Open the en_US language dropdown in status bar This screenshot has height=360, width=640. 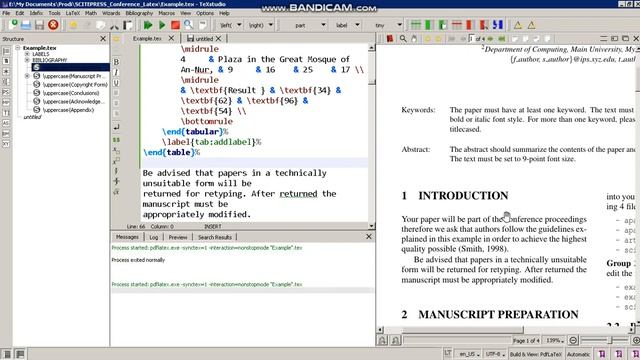469,354
